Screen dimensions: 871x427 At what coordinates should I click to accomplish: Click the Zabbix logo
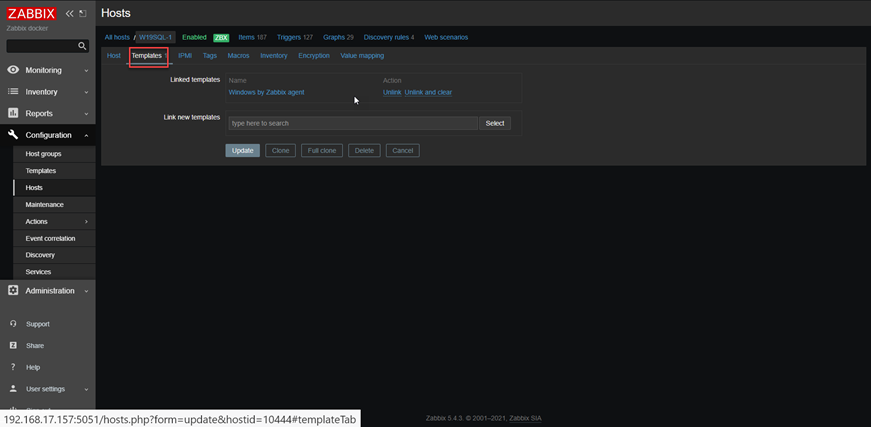[x=31, y=13]
